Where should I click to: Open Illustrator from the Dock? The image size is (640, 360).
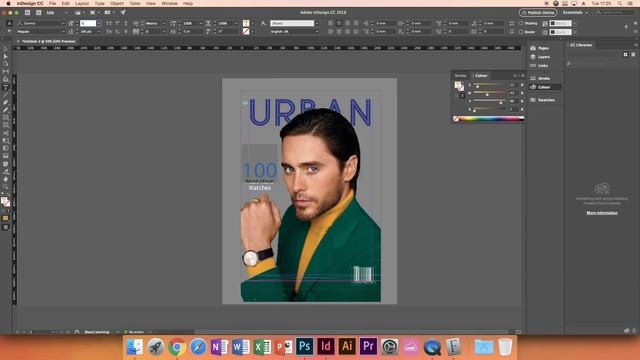[347, 347]
